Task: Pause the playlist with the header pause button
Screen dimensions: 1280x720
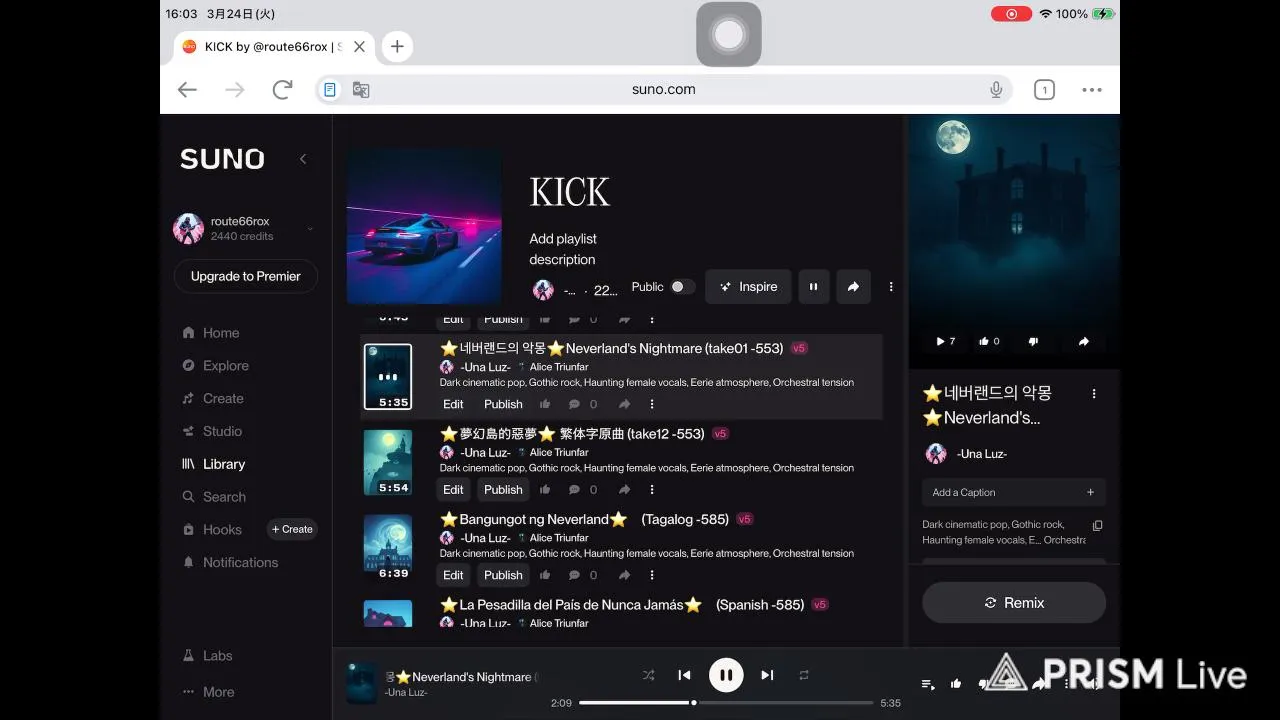Action: [813, 287]
